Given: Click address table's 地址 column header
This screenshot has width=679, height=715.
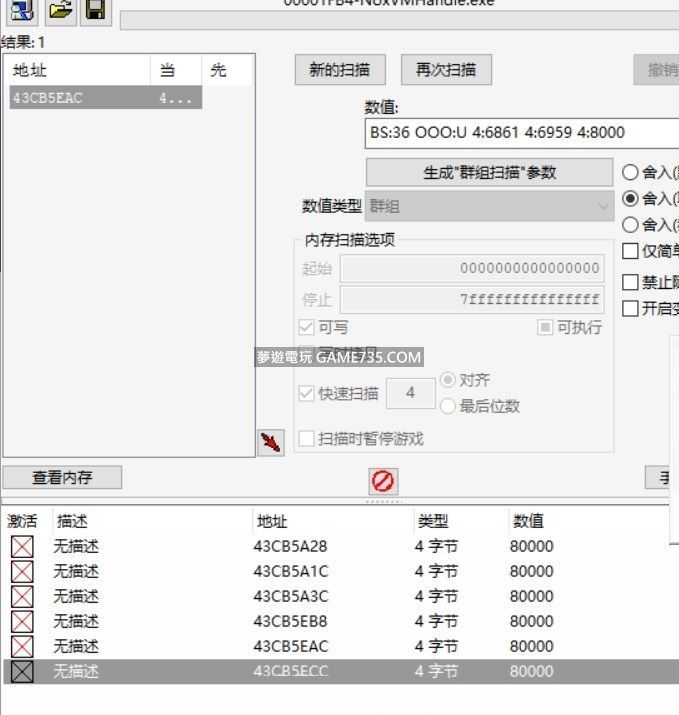Looking at the screenshot, I should tap(272, 521).
